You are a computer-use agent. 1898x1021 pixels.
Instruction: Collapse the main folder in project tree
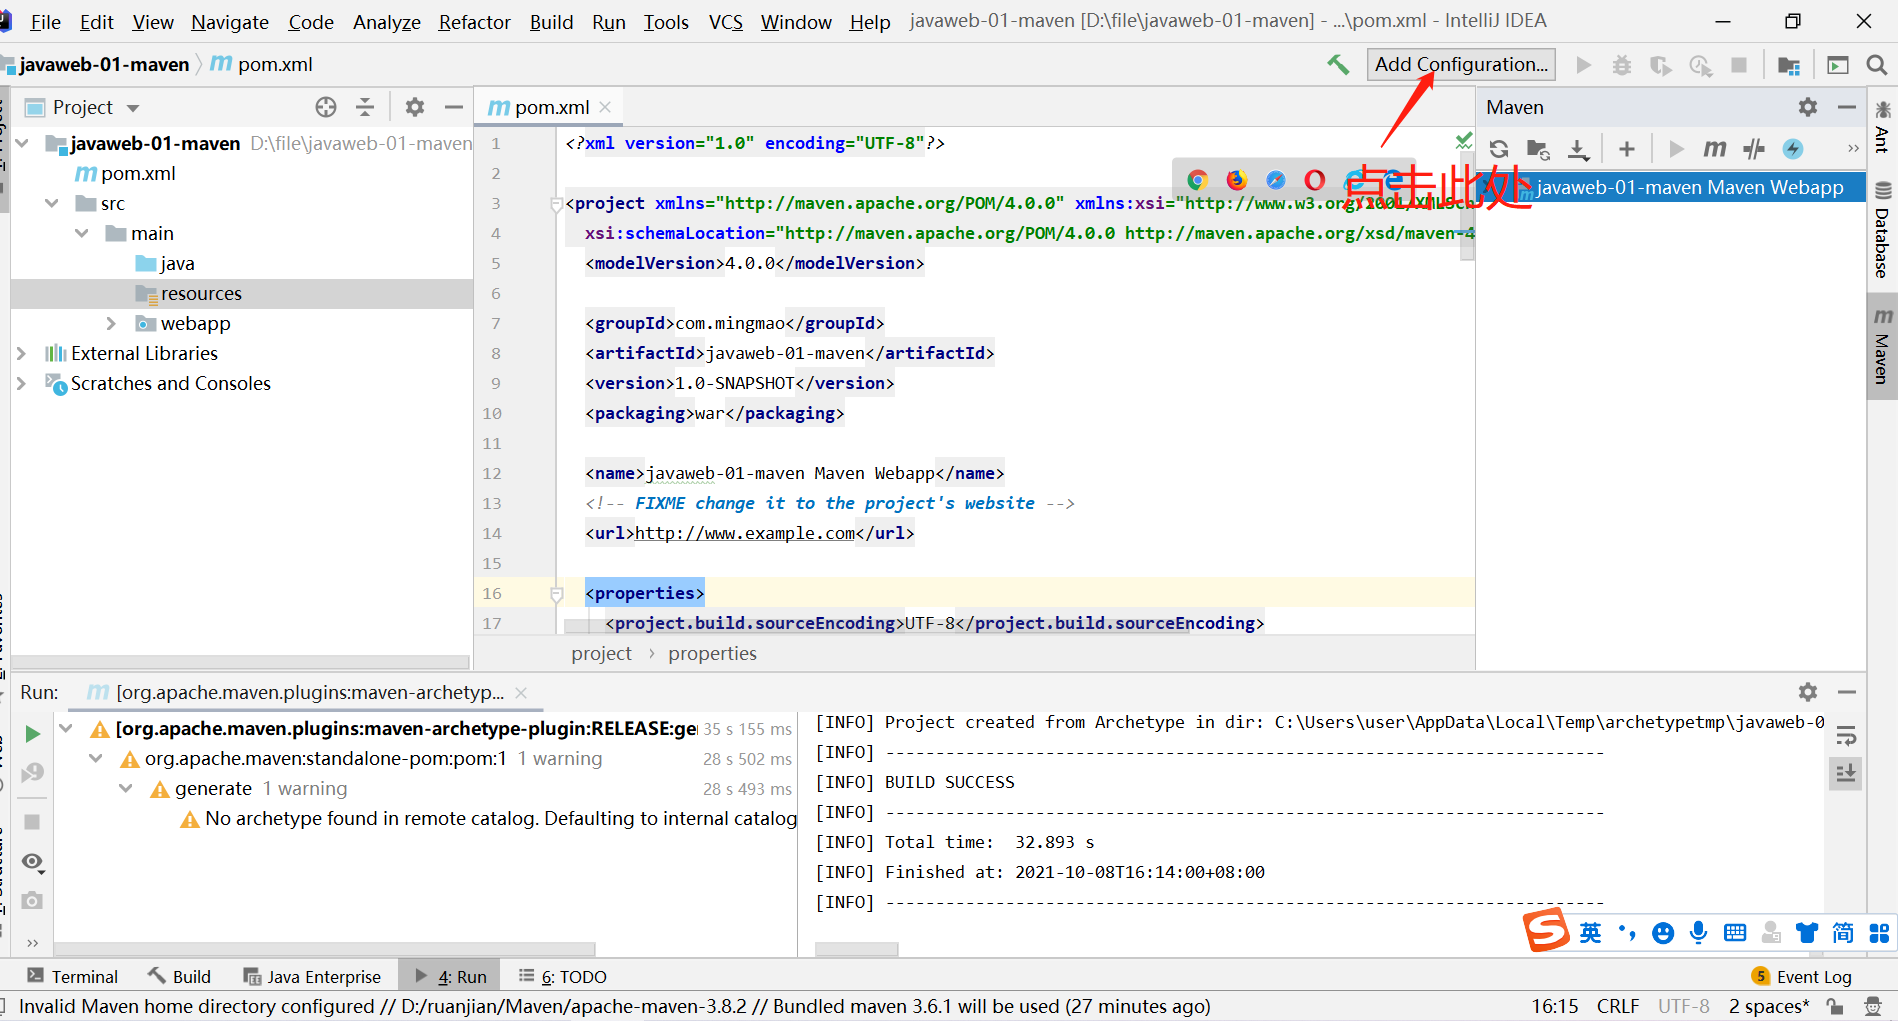[82, 234]
